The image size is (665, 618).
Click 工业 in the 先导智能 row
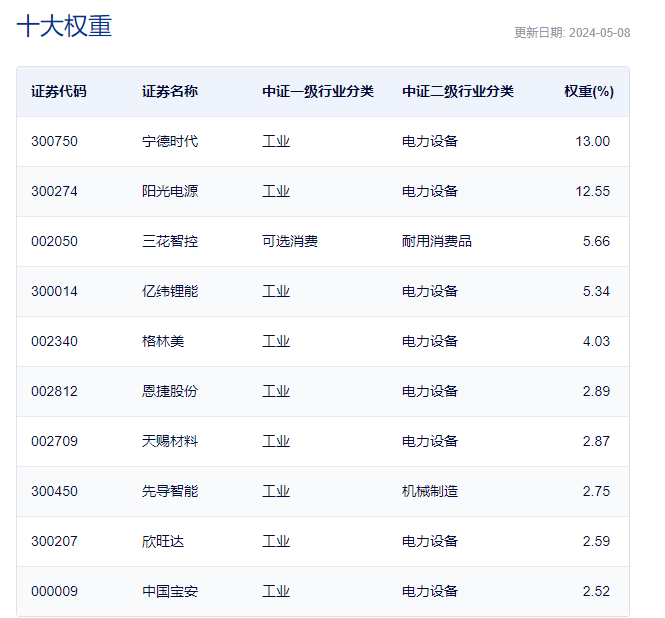coord(276,492)
